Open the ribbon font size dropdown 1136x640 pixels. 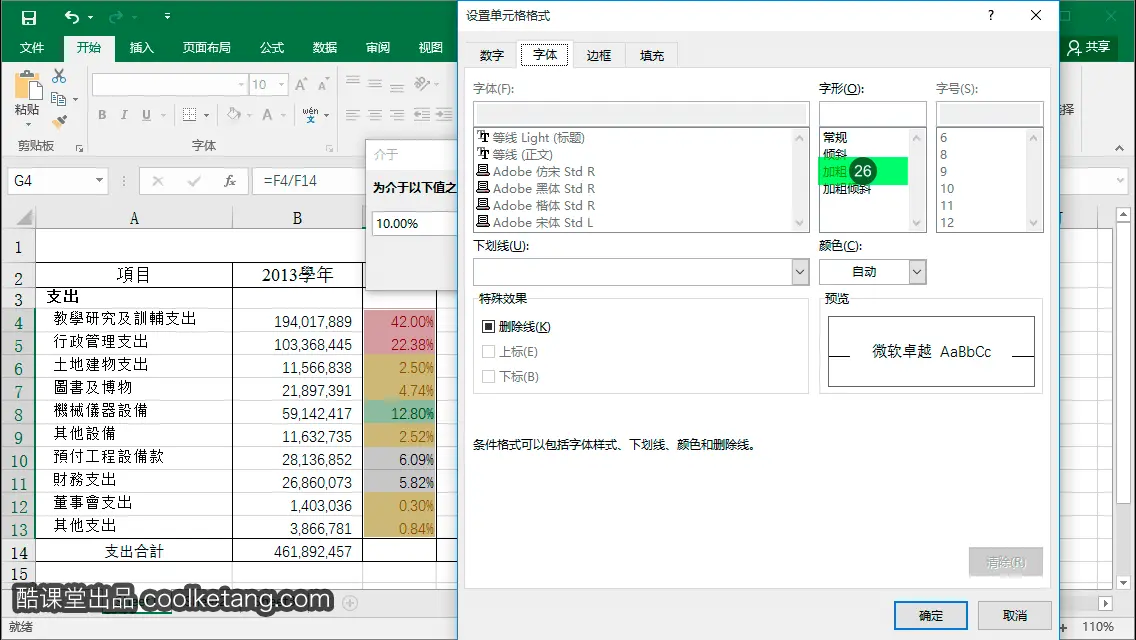(x=281, y=85)
